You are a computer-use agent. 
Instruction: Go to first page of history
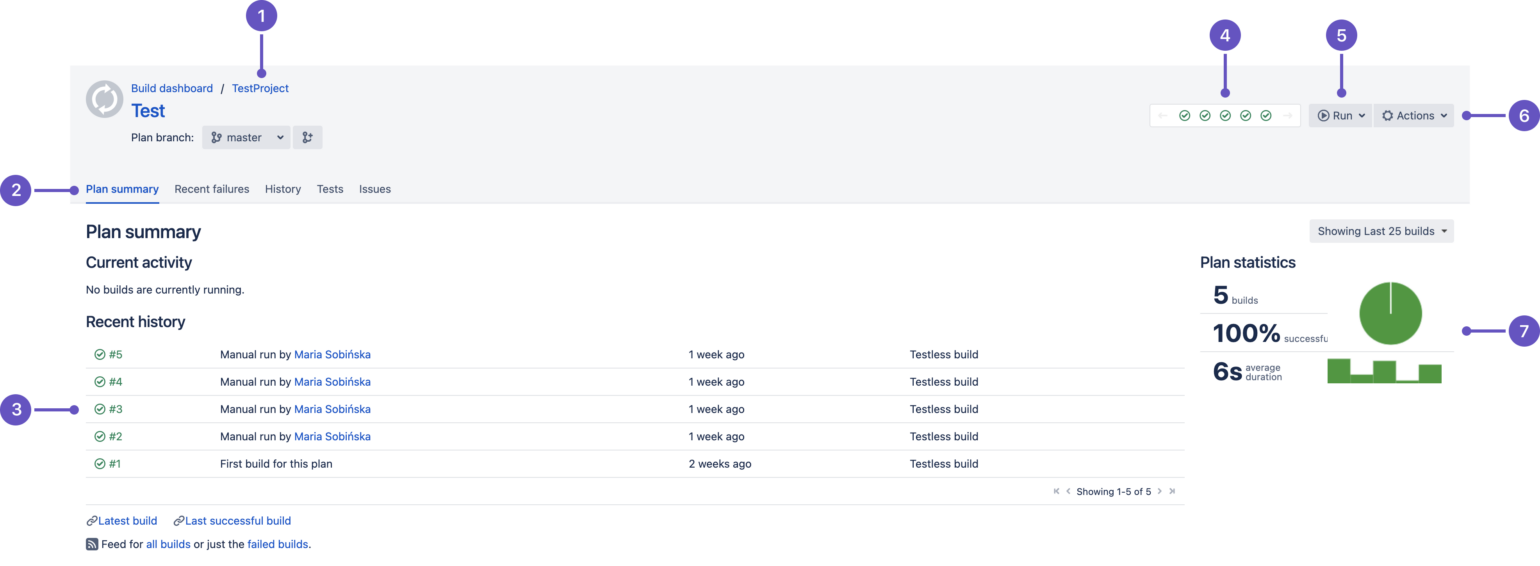pos(1056,491)
